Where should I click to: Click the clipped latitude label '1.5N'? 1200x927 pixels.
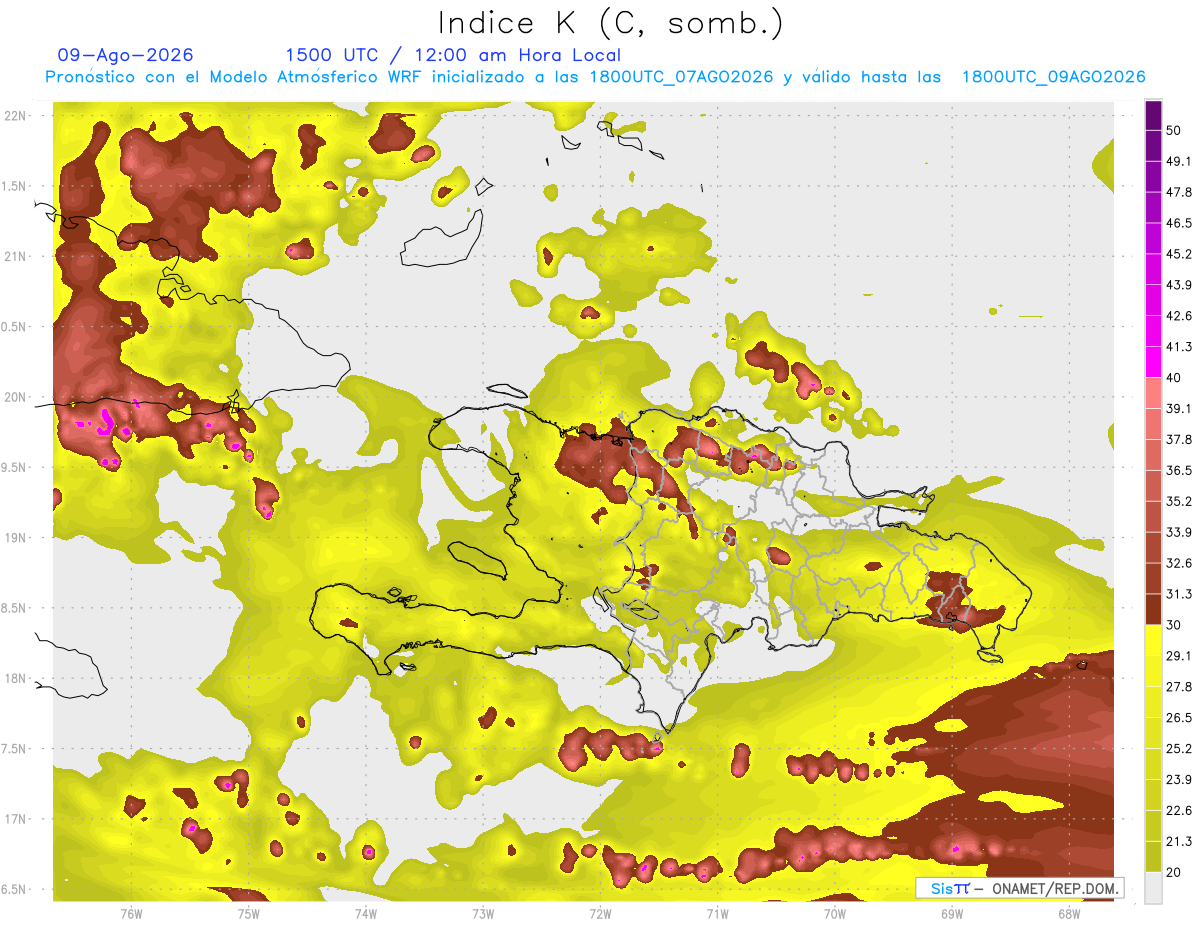coord(15,186)
